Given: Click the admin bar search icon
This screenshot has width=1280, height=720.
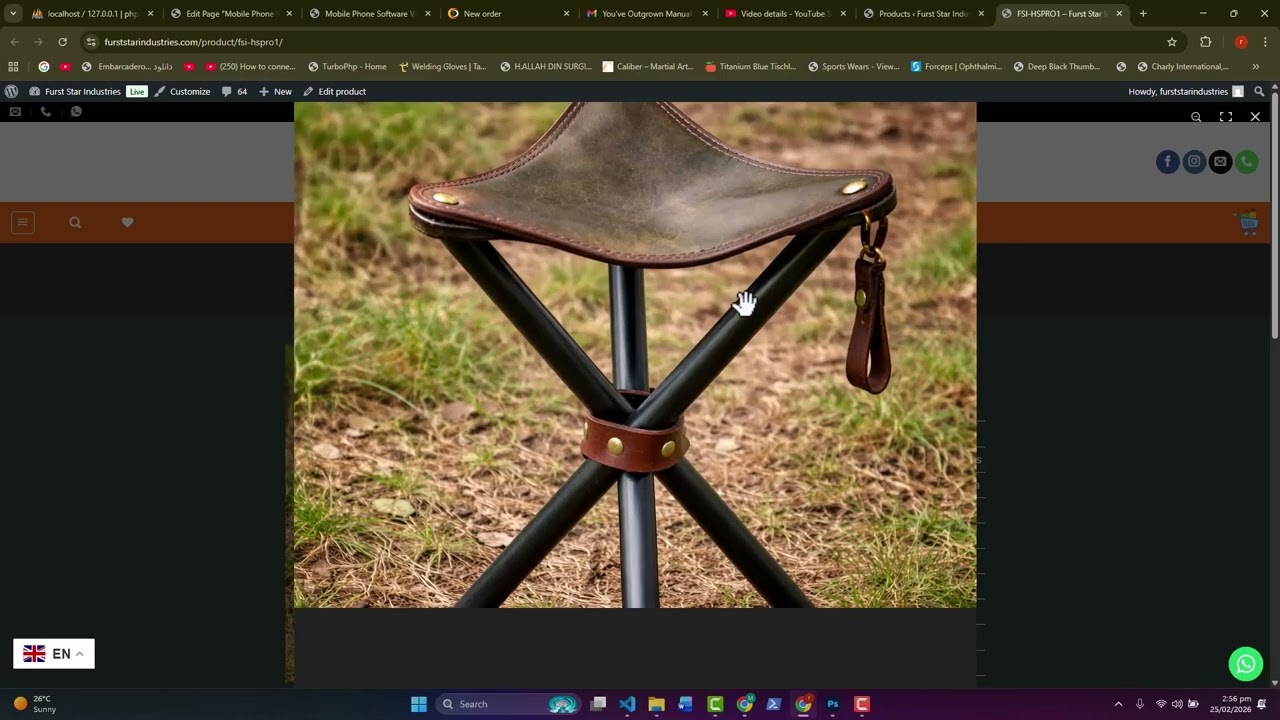Looking at the screenshot, I should point(1259,91).
